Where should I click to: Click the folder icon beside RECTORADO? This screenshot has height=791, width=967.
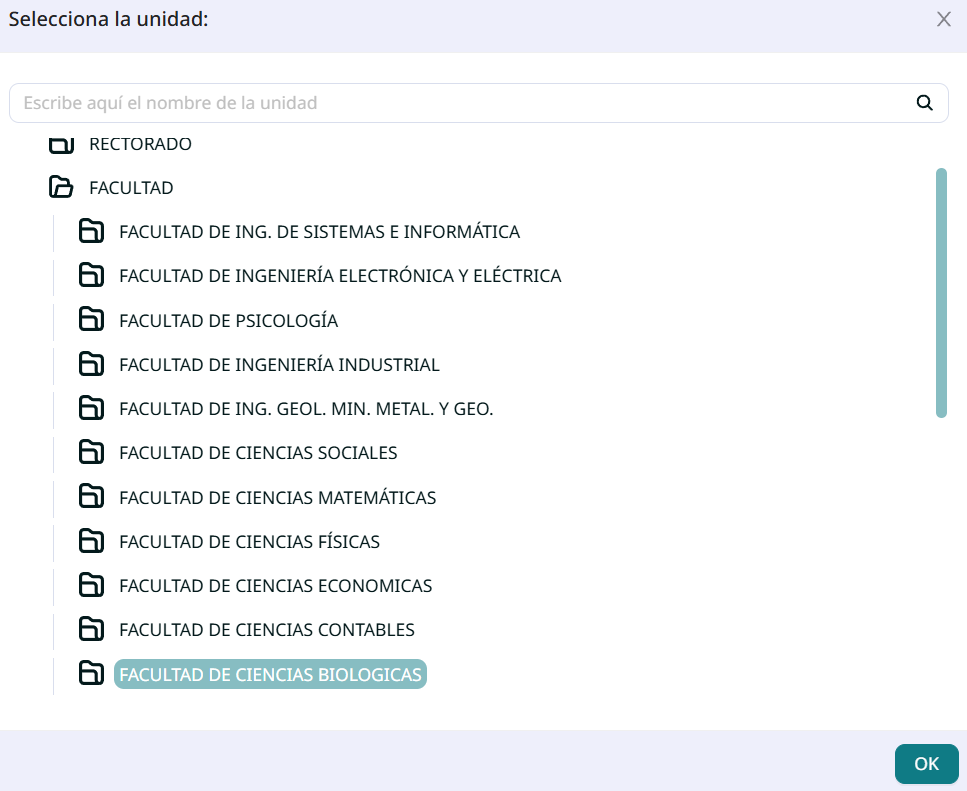[62, 145]
